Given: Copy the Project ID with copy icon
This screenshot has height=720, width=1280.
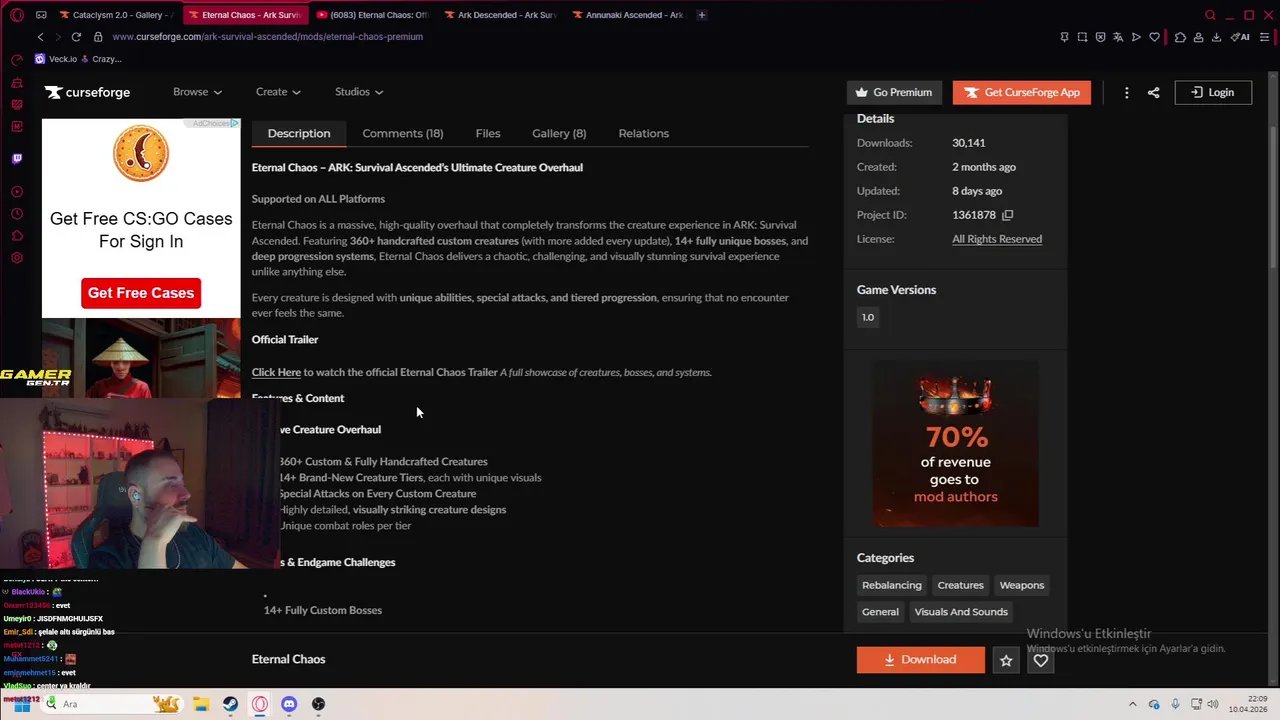Looking at the screenshot, I should pos(1007,215).
